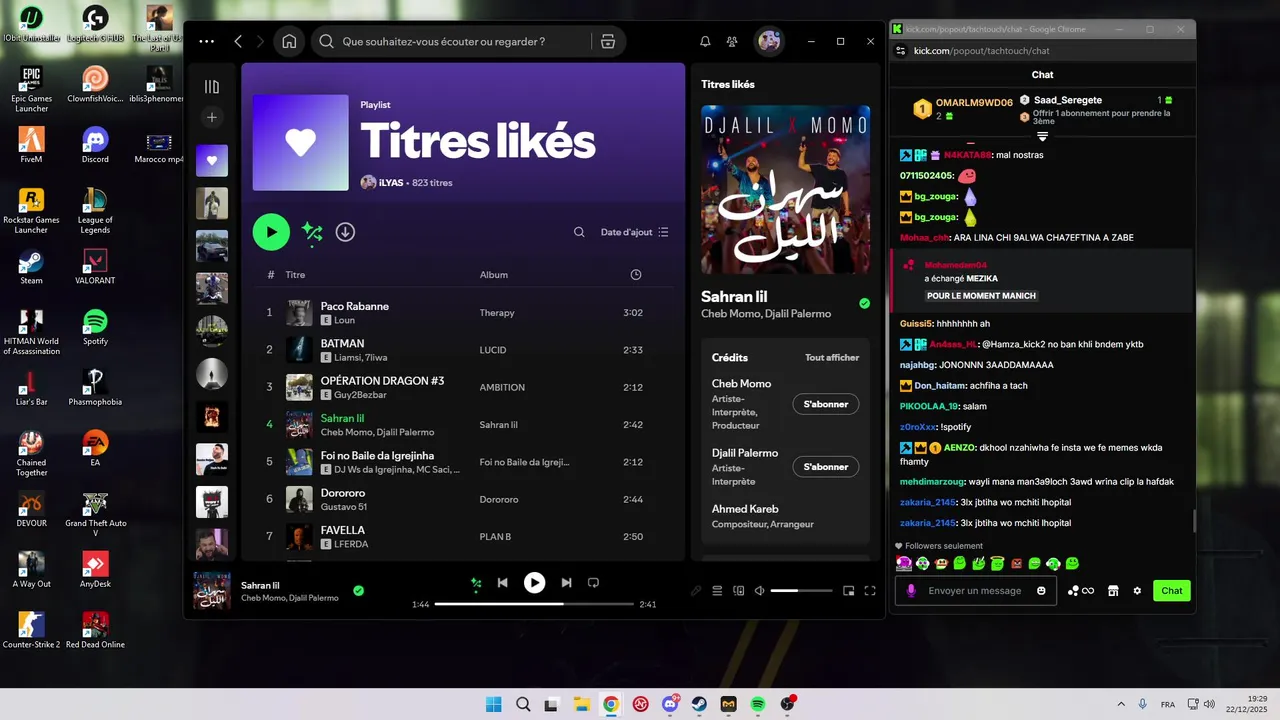Viewport: 1280px width, 720px height.
Task: Open the Sahran lil album cover in side panel
Action: coord(785,190)
